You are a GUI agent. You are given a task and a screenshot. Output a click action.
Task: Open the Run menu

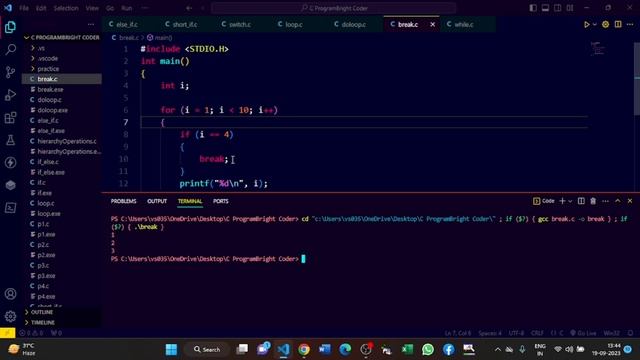[x=127, y=8]
